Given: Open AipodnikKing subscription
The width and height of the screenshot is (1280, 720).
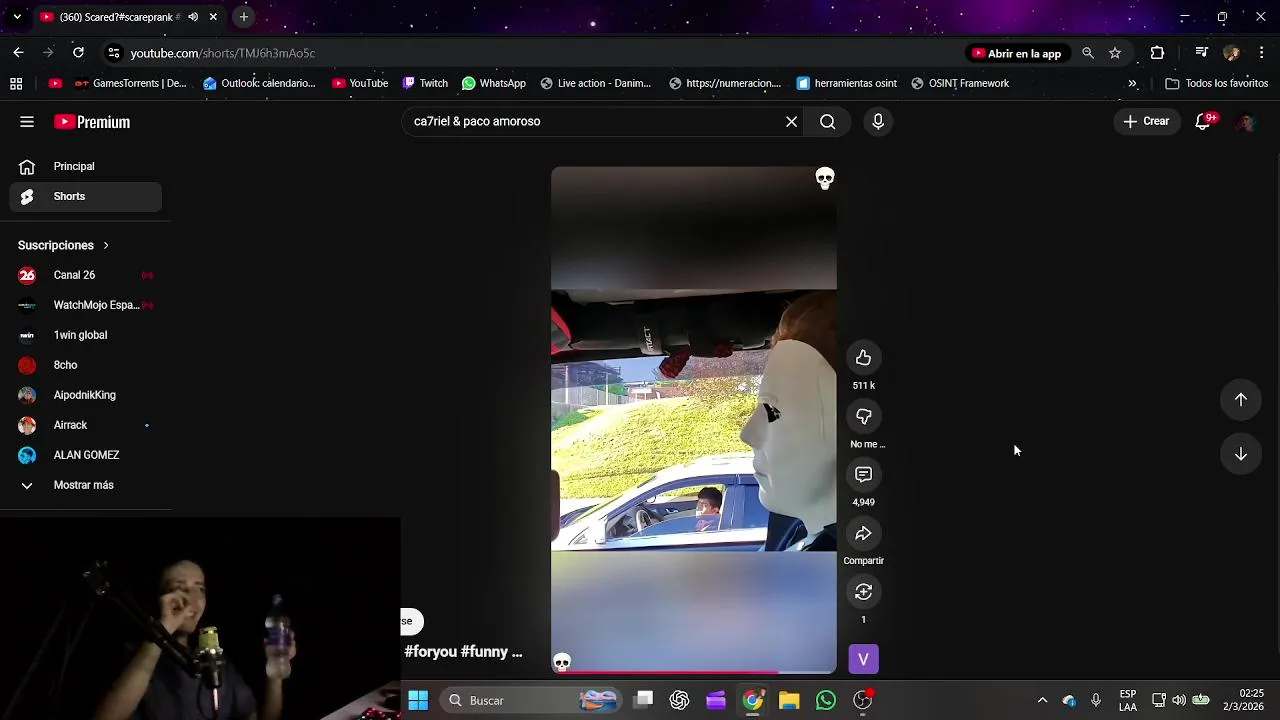Looking at the screenshot, I should coord(86,395).
